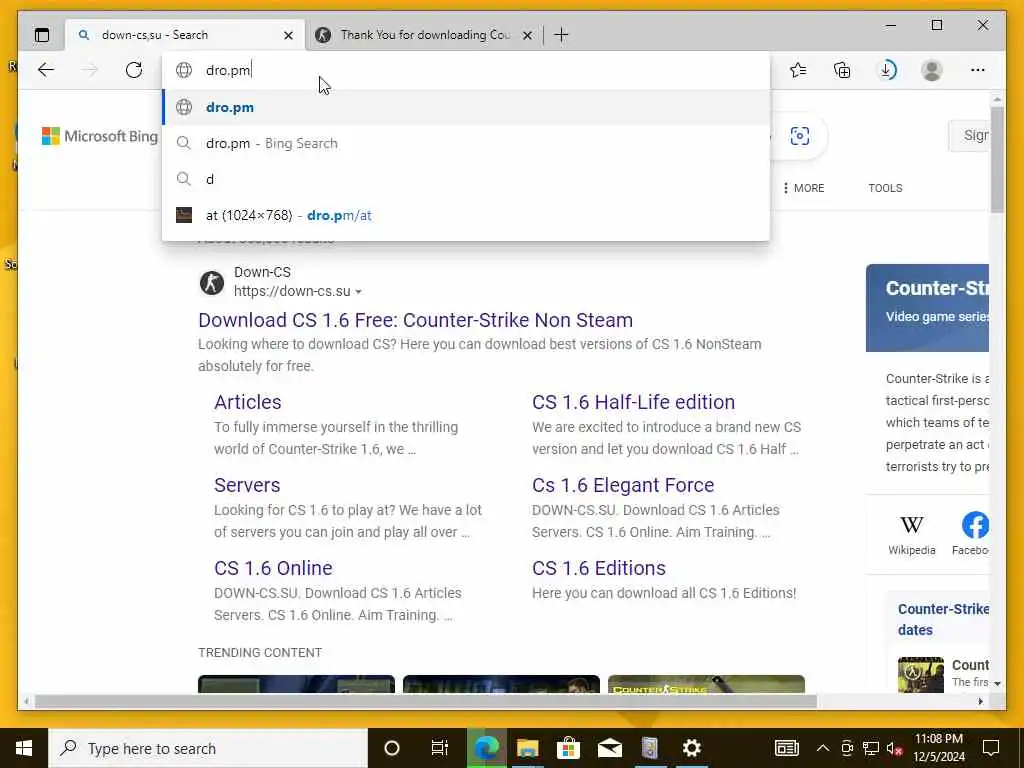The width and height of the screenshot is (1024, 768).
Task: Click Microsoft Edge taskbar icon
Action: pos(487,748)
